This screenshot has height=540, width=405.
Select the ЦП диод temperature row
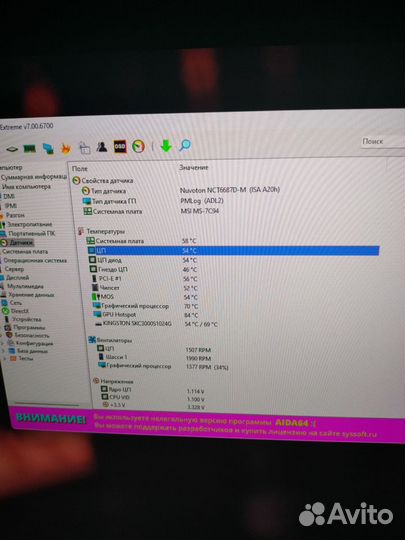click(105, 260)
